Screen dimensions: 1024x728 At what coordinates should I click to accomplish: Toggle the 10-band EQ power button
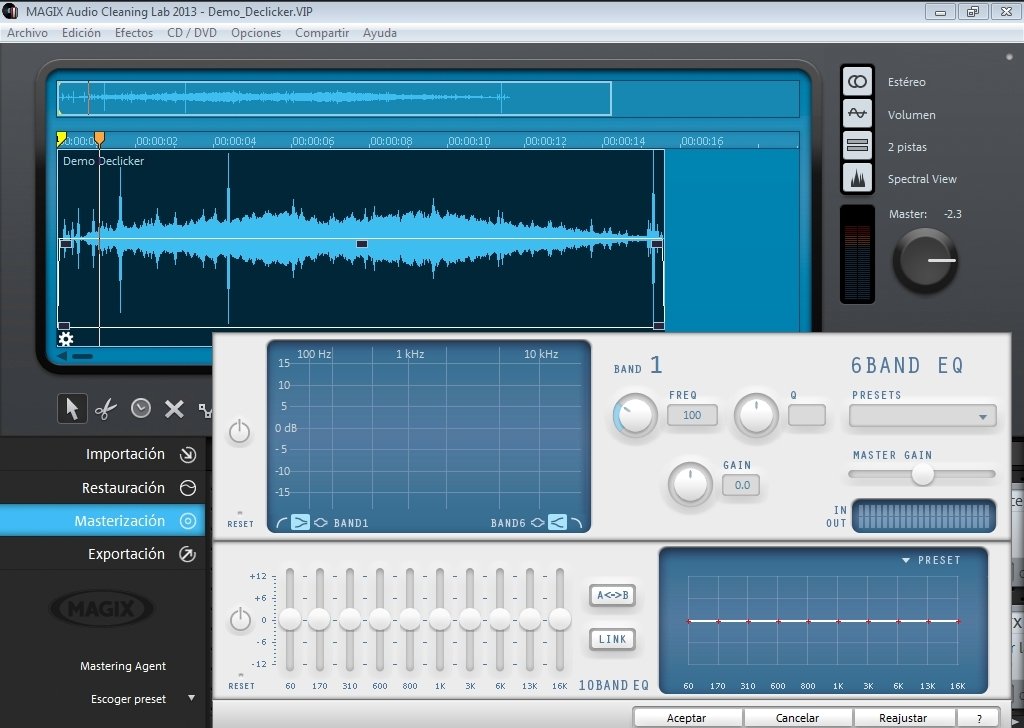pos(240,620)
